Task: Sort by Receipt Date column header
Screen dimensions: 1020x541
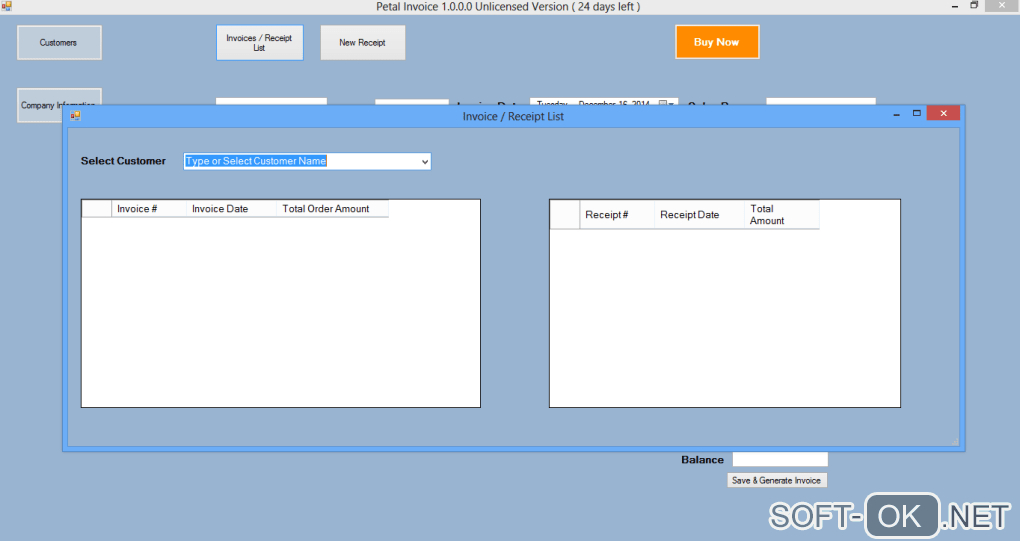Action: 699,215
